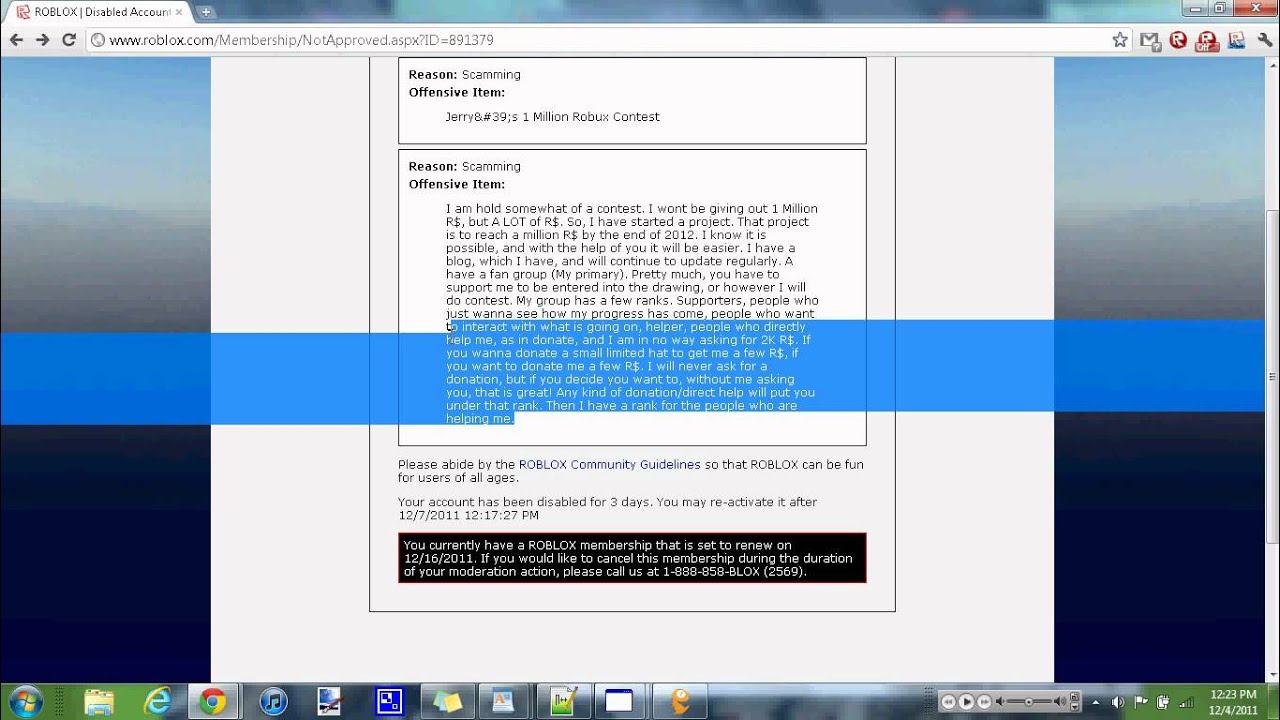Click the red round ROBLOX extension icon
This screenshot has width=1280, height=720.
pos(1178,40)
